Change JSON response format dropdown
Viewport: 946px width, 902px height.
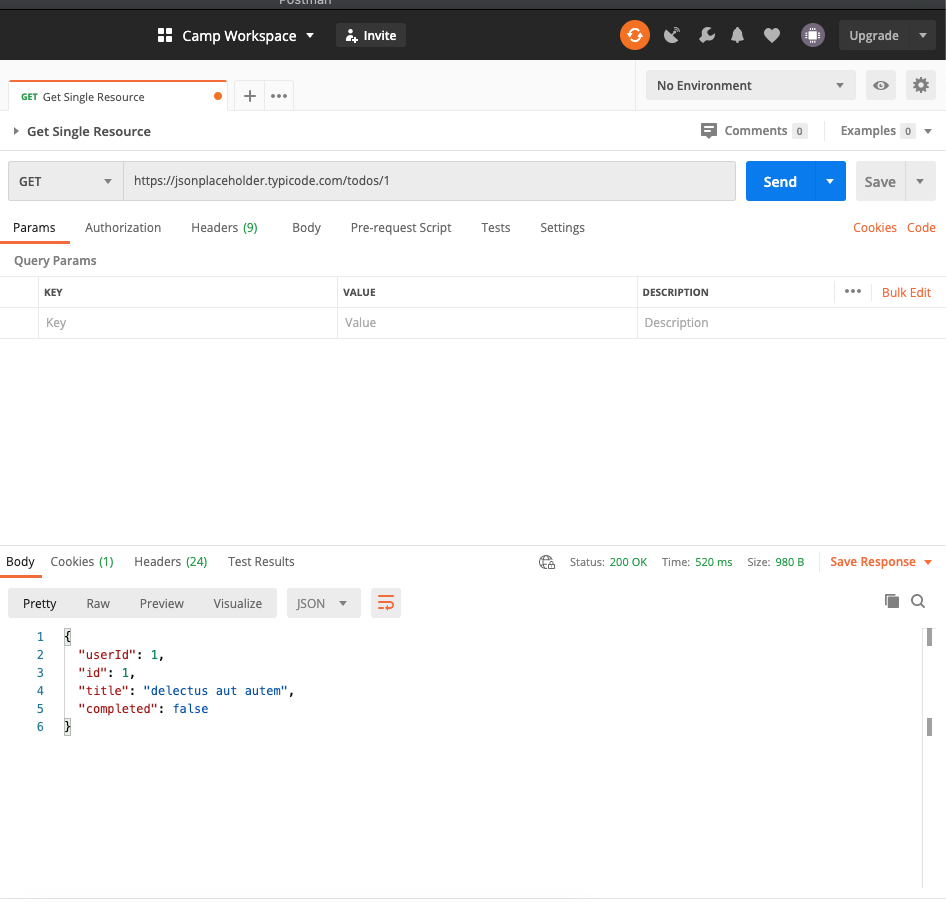[x=323, y=603]
